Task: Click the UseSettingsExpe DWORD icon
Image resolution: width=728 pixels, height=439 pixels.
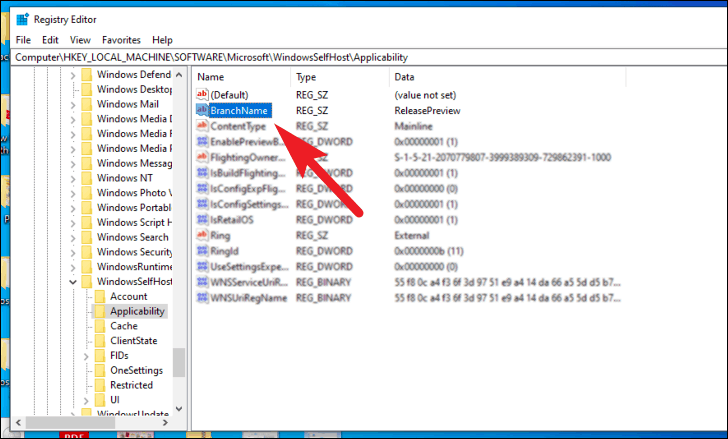Action: tap(202, 266)
